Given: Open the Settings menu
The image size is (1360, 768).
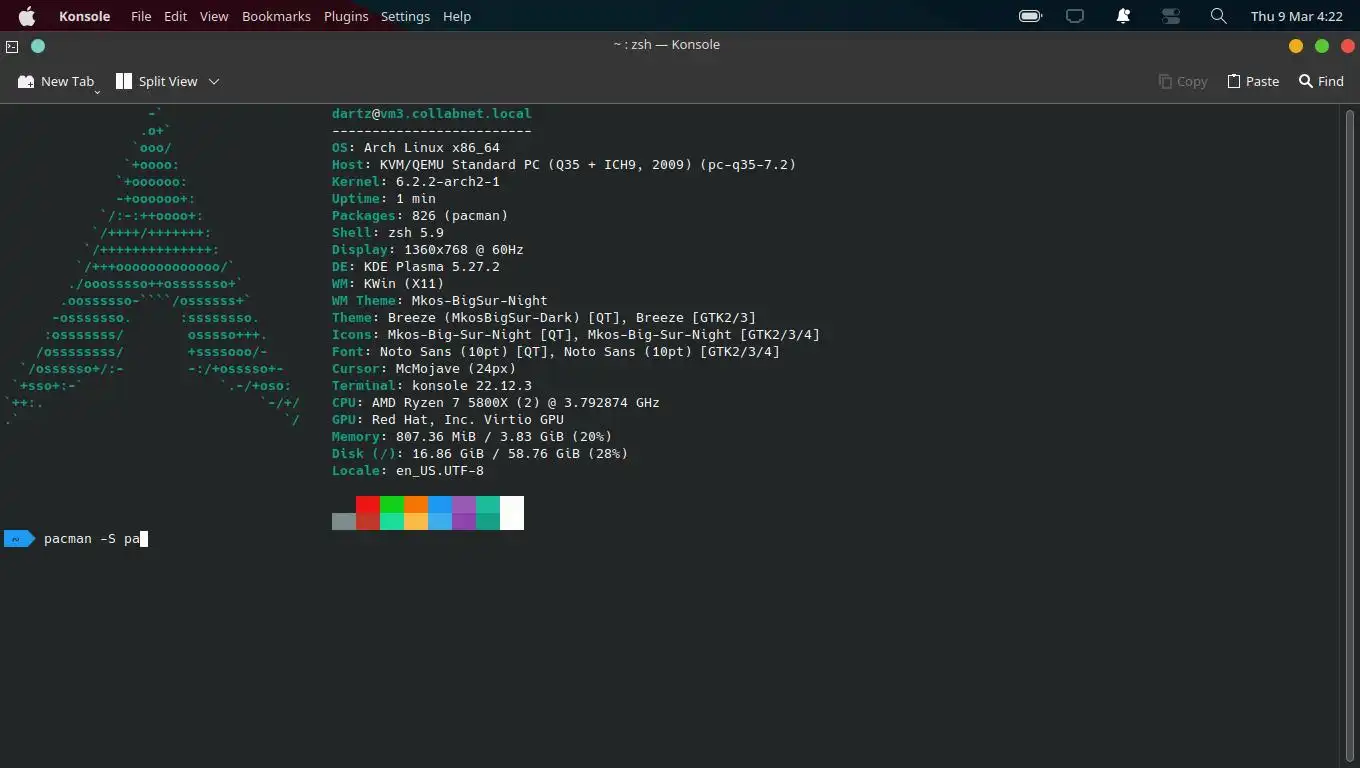Looking at the screenshot, I should pyautogui.click(x=405, y=16).
